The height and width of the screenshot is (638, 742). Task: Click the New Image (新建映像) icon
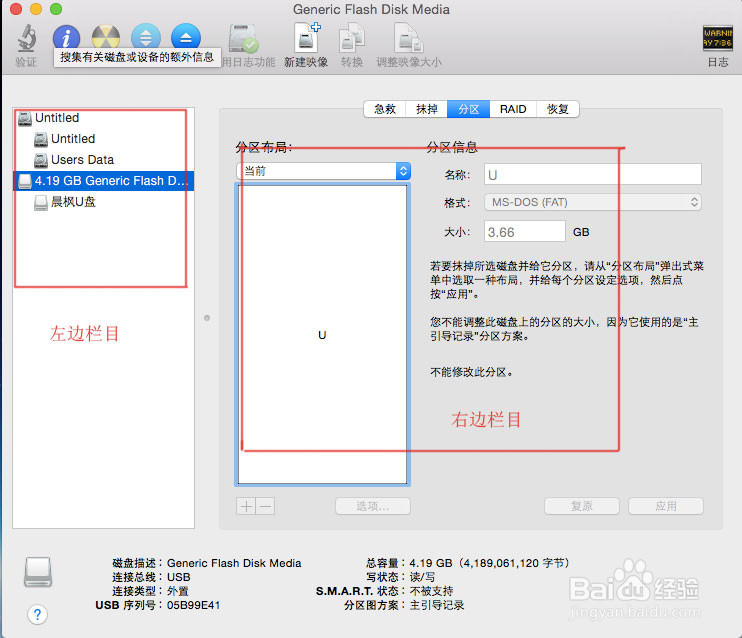pos(307,38)
